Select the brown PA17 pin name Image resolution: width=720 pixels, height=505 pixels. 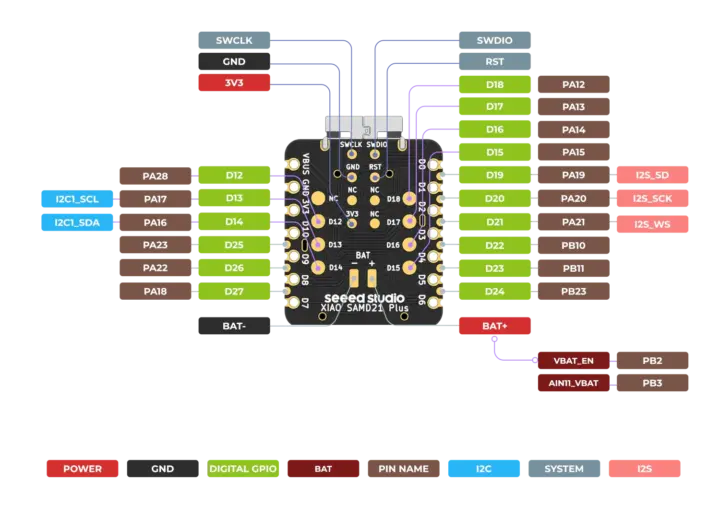coord(155,199)
